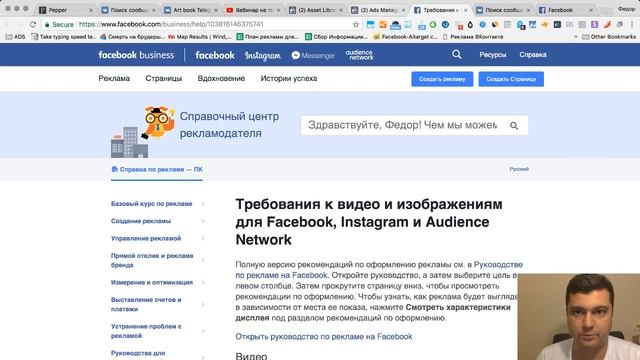The height and width of the screenshot is (360, 640).
Task: Click the Создать Страницу button
Action: [x=511, y=79]
